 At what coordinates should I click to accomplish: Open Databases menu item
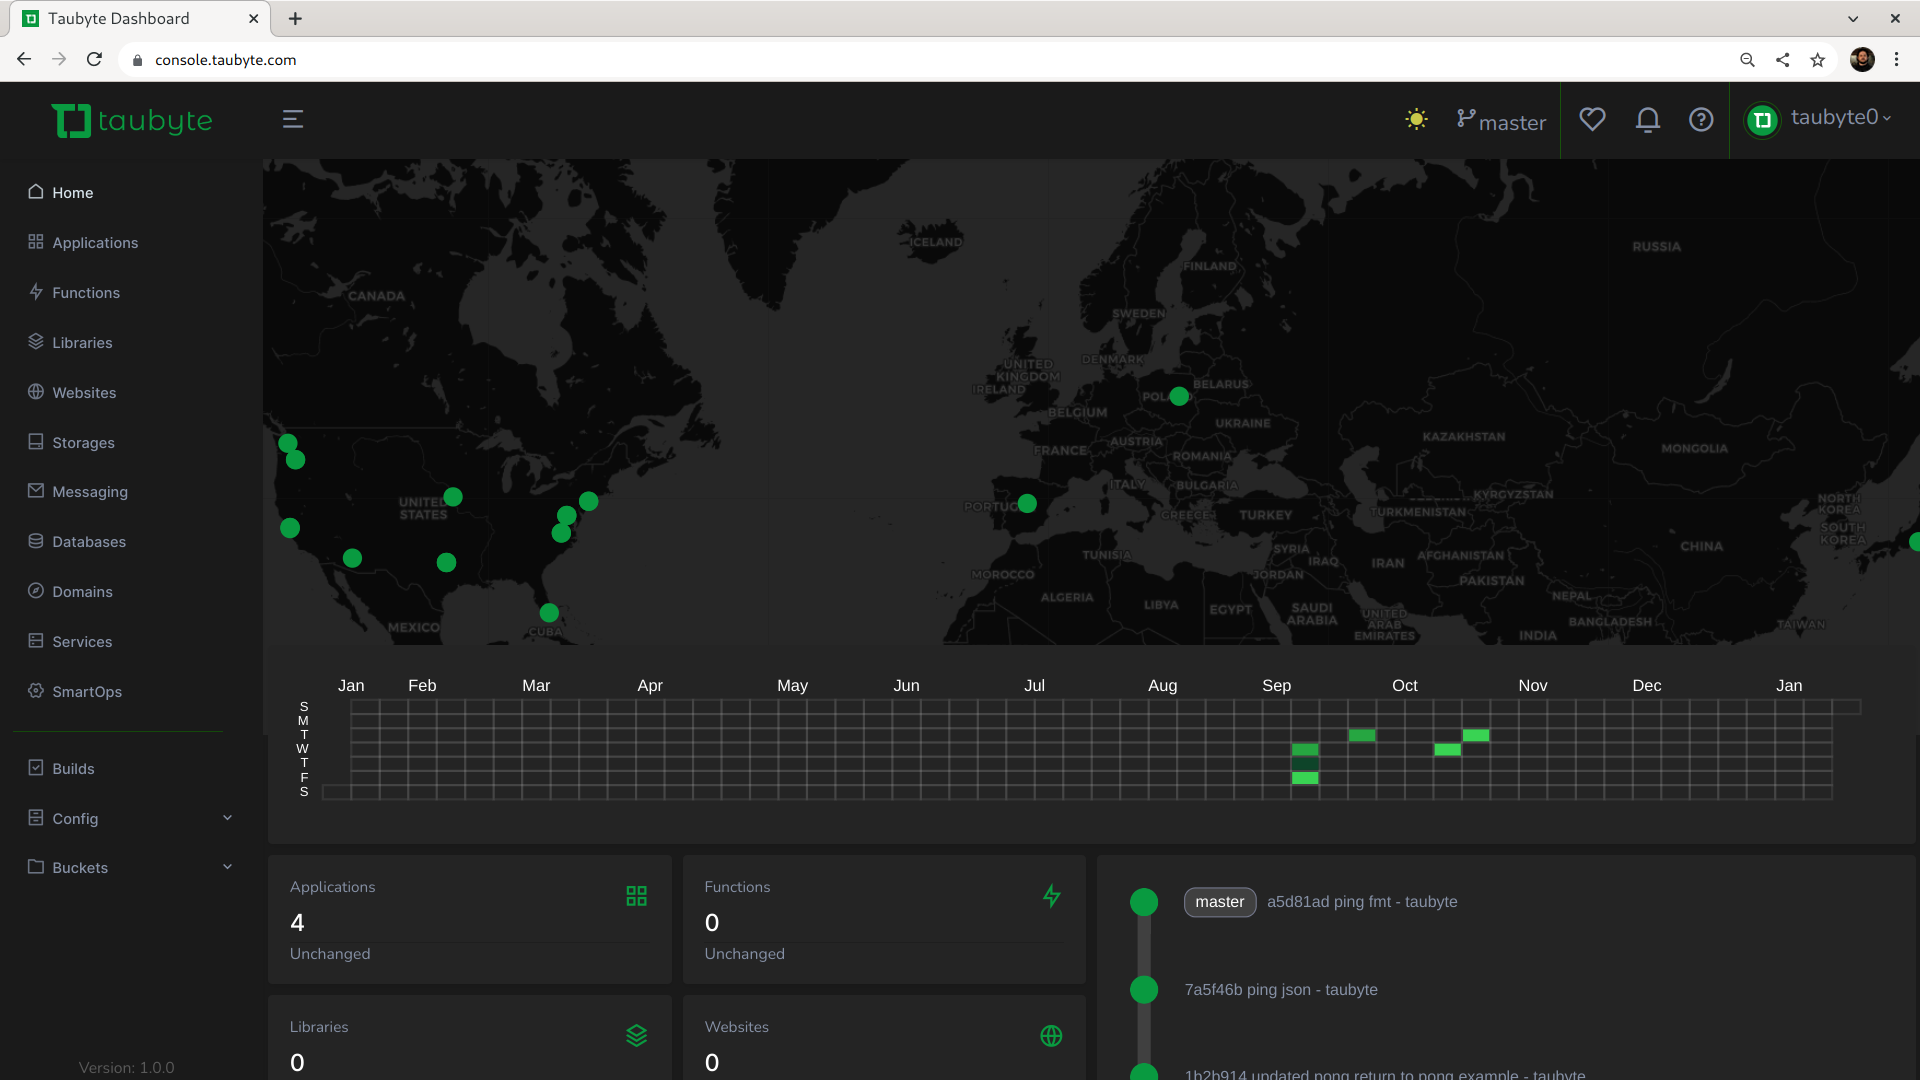pos(89,542)
